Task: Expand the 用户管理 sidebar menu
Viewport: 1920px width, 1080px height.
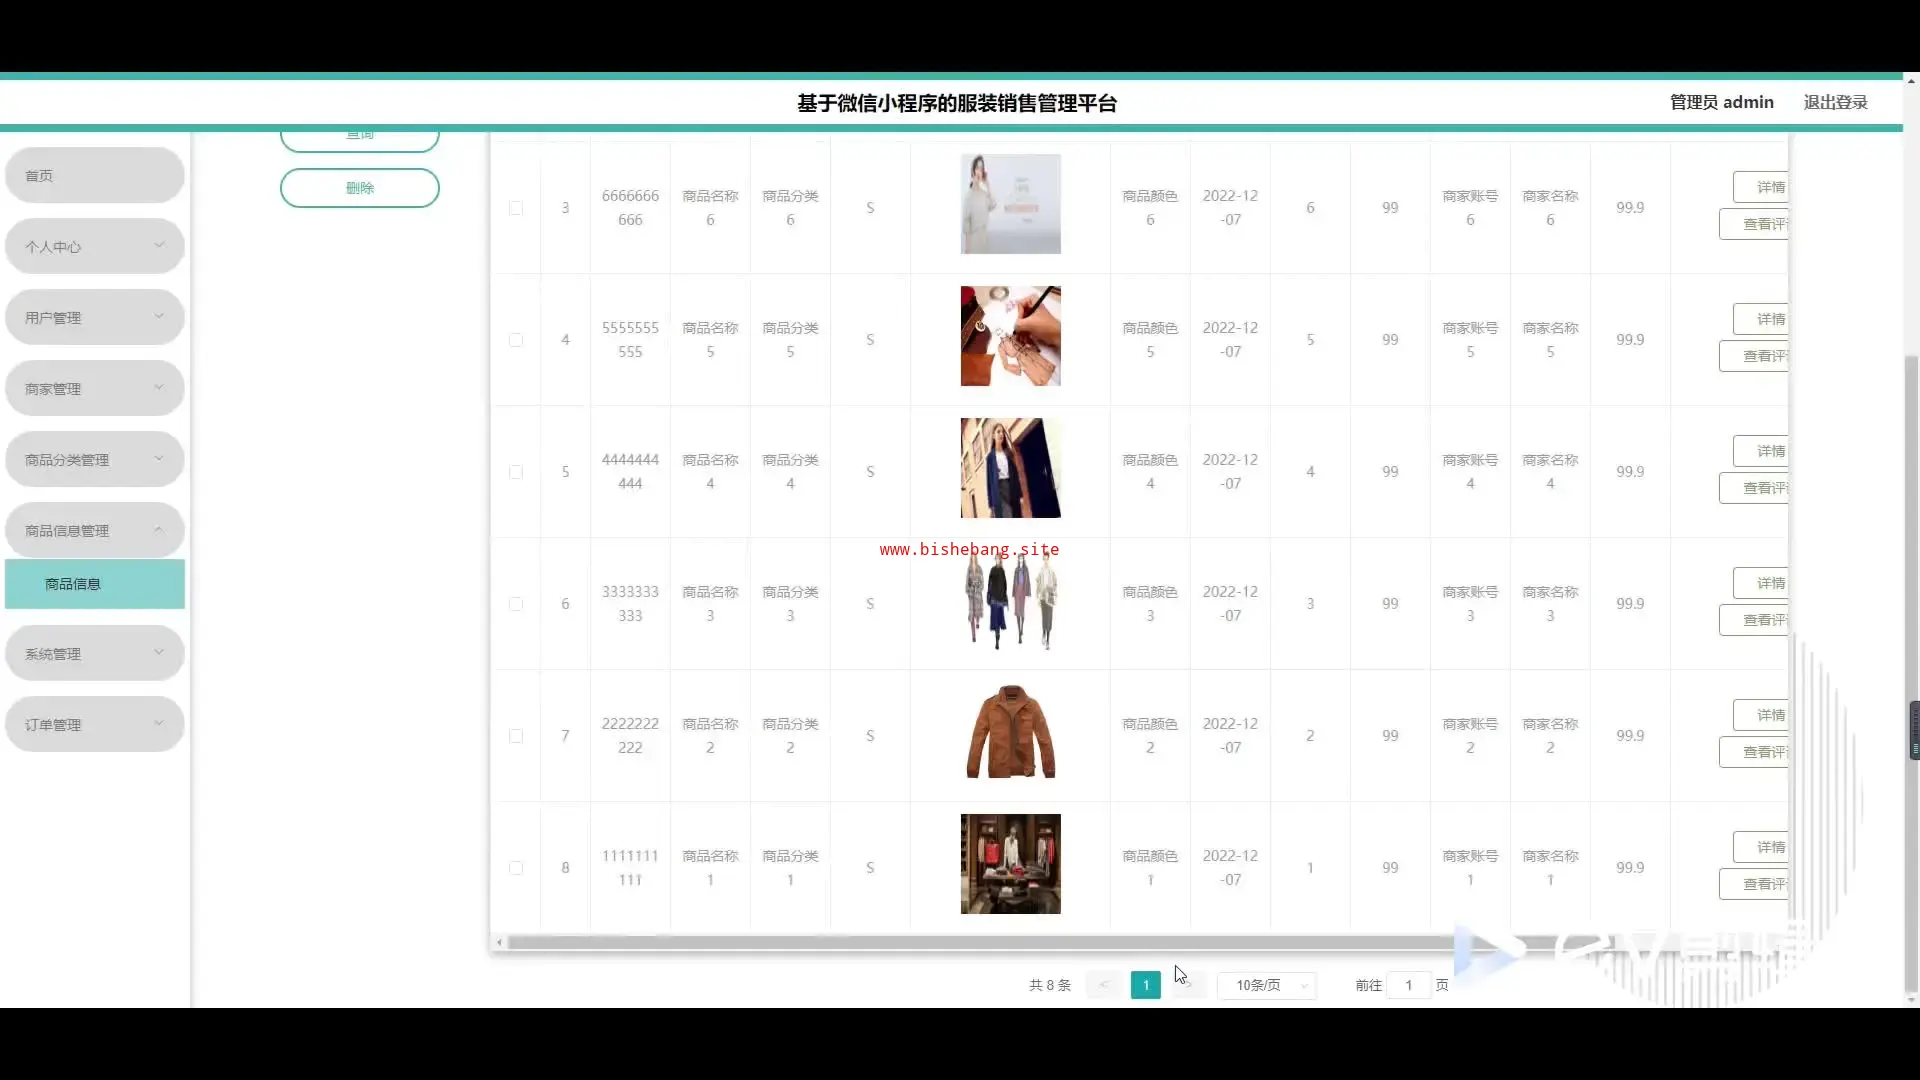Action: click(x=94, y=317)
